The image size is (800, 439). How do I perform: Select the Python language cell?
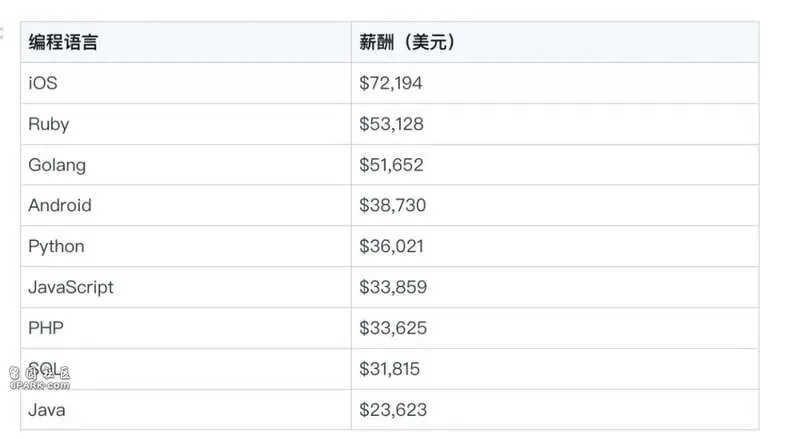56,247
